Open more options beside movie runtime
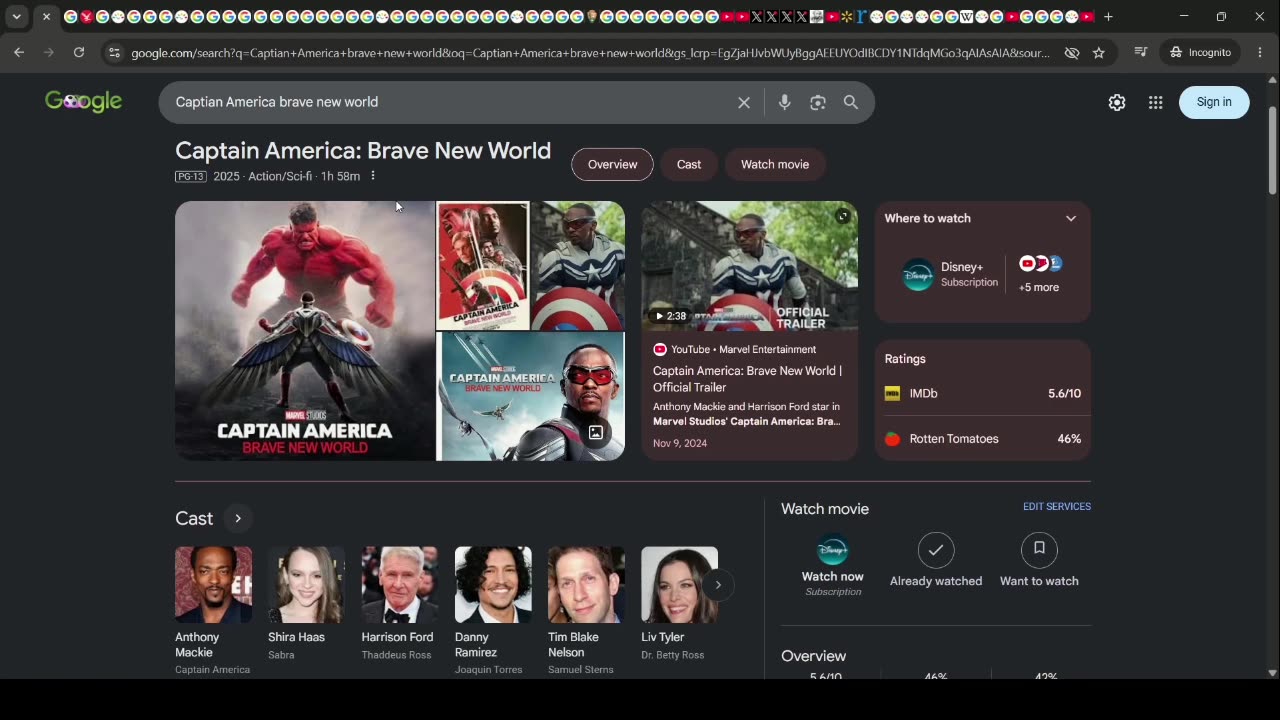 click(373, 176)
